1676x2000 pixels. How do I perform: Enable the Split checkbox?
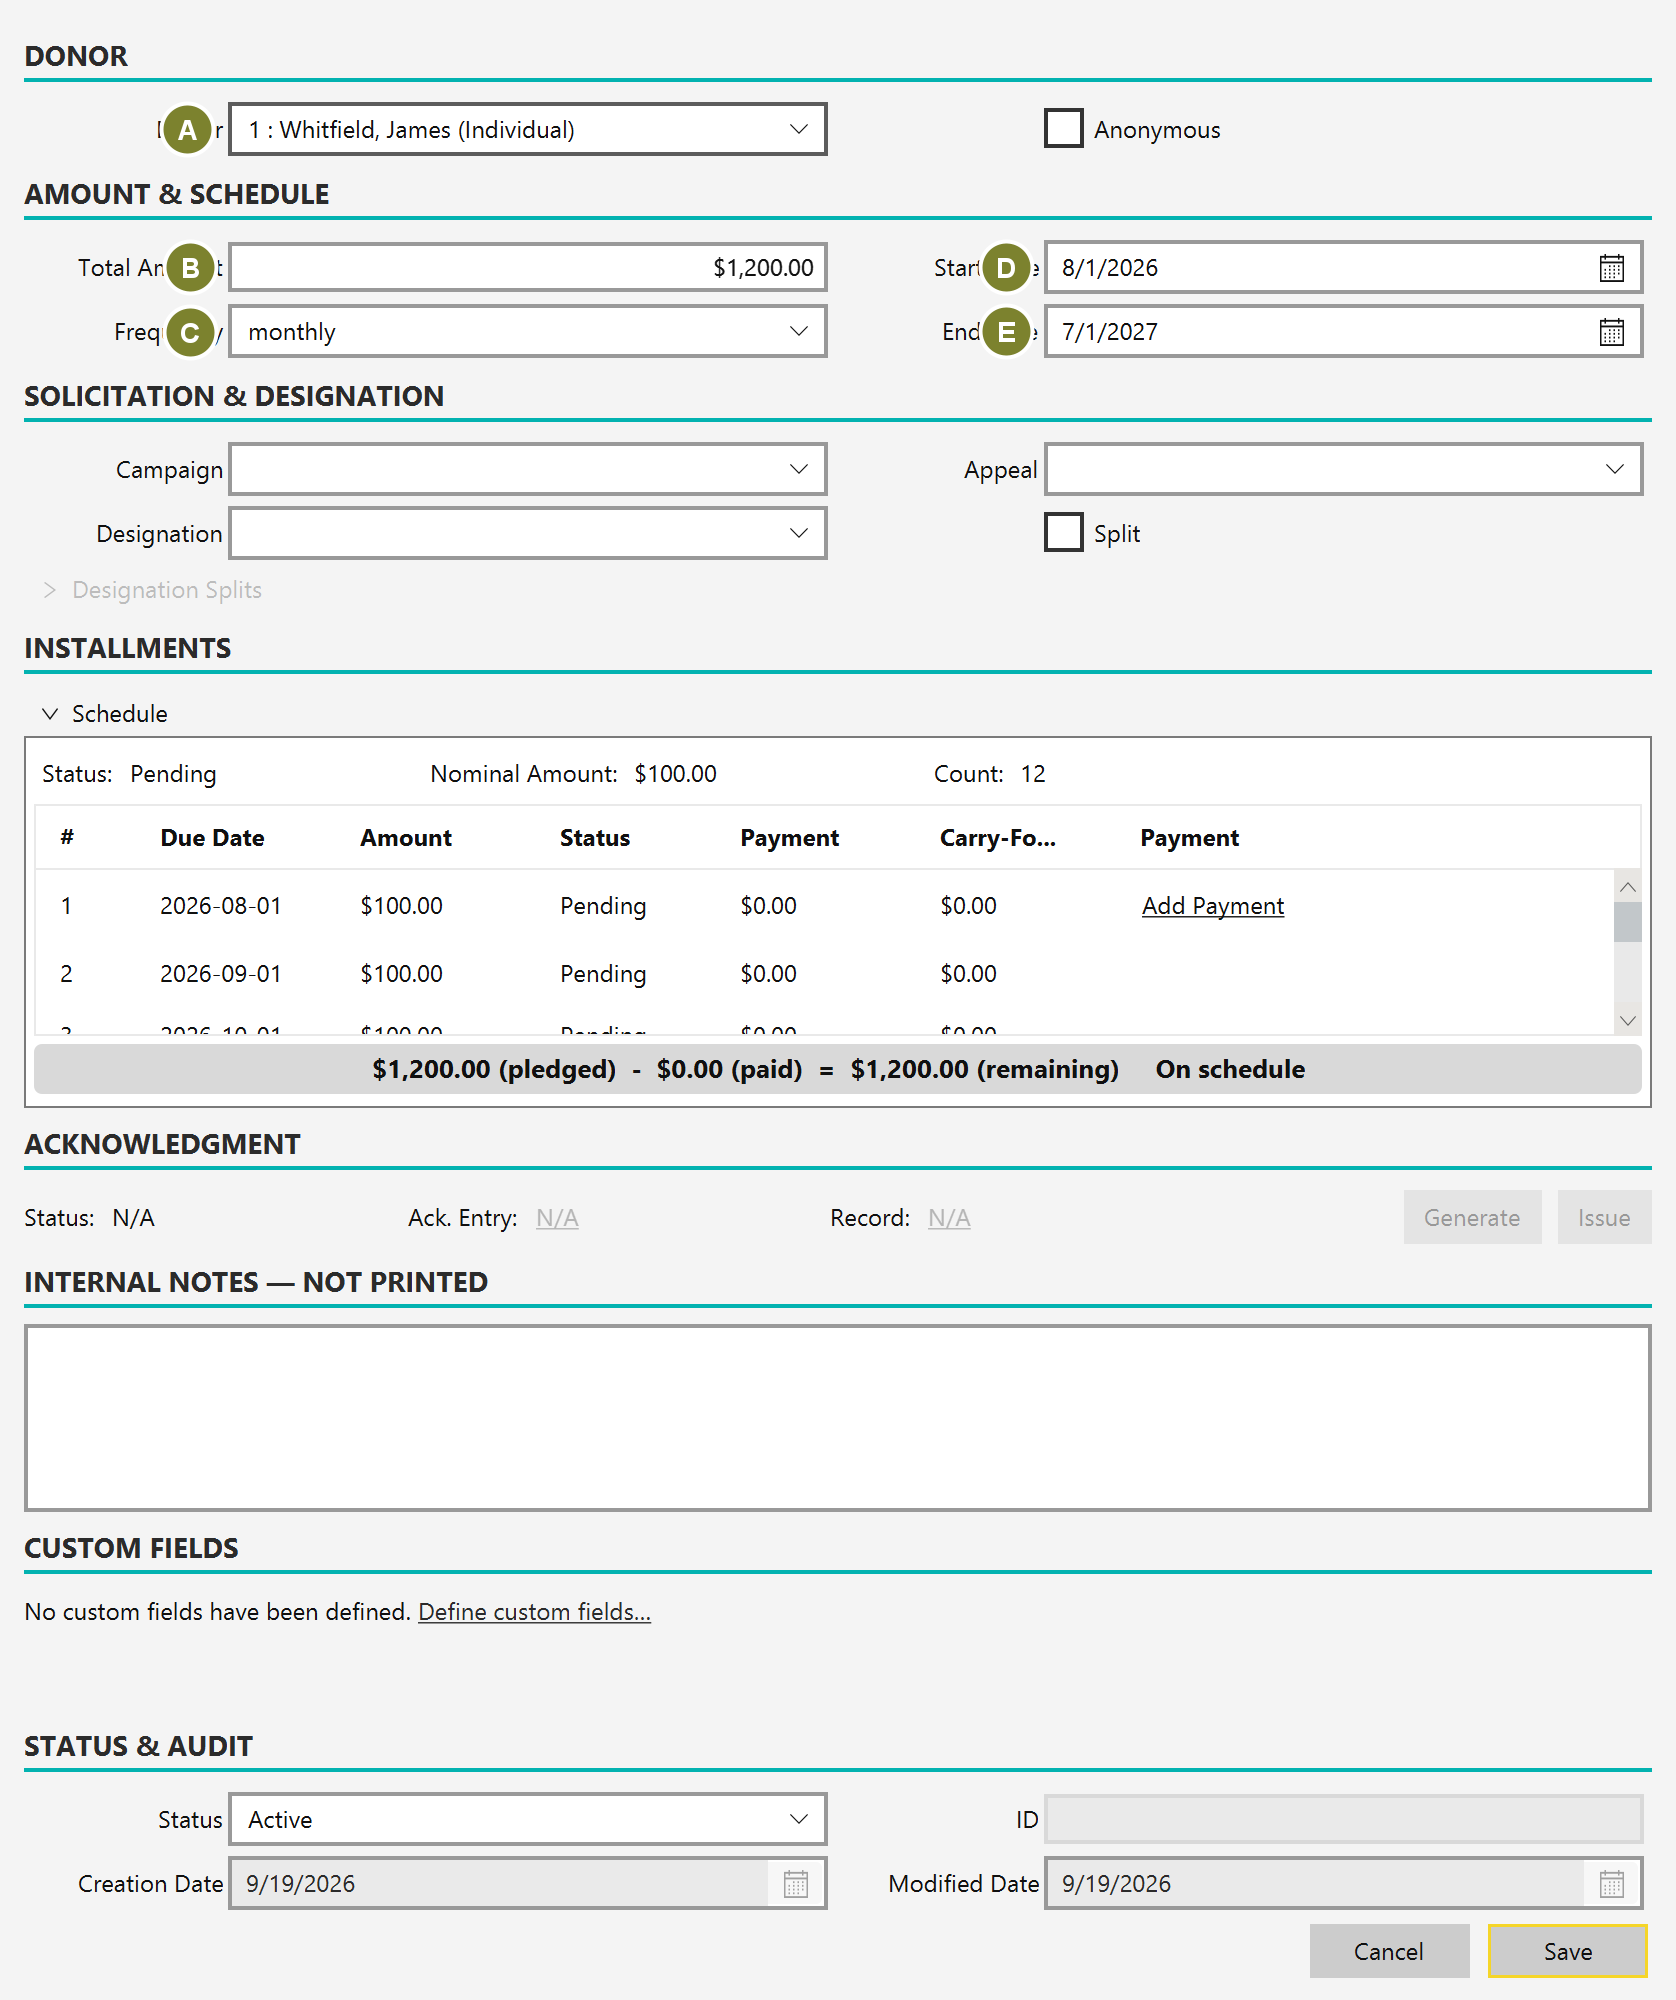coord(1063,532)
